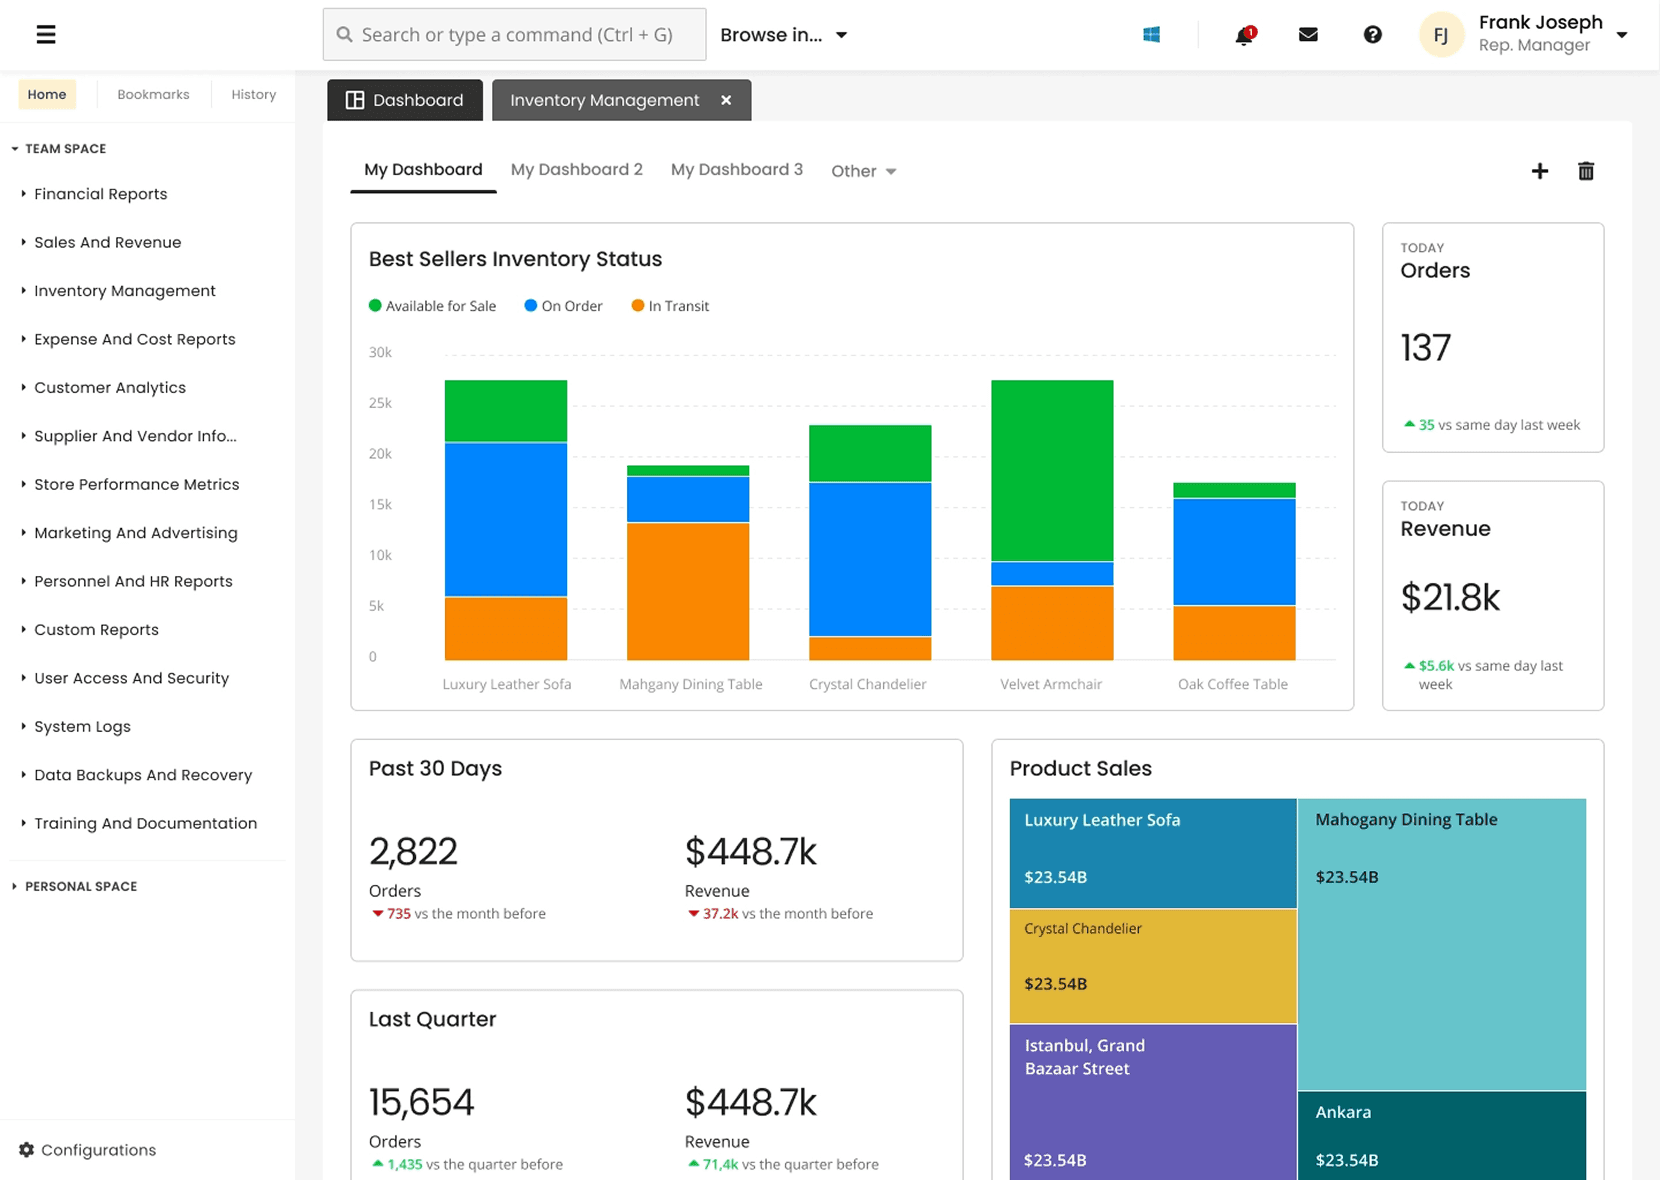
Task: Open the mail envelope icon
Action: click(x=1308, y=35)
